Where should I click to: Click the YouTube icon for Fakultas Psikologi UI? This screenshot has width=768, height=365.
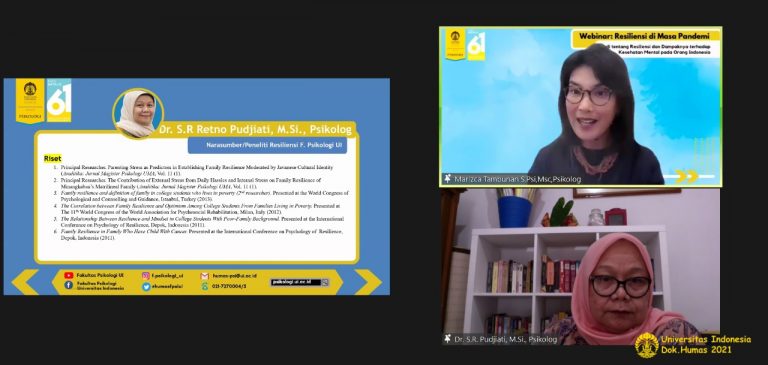pyautogui.click(x=69, y=275)
